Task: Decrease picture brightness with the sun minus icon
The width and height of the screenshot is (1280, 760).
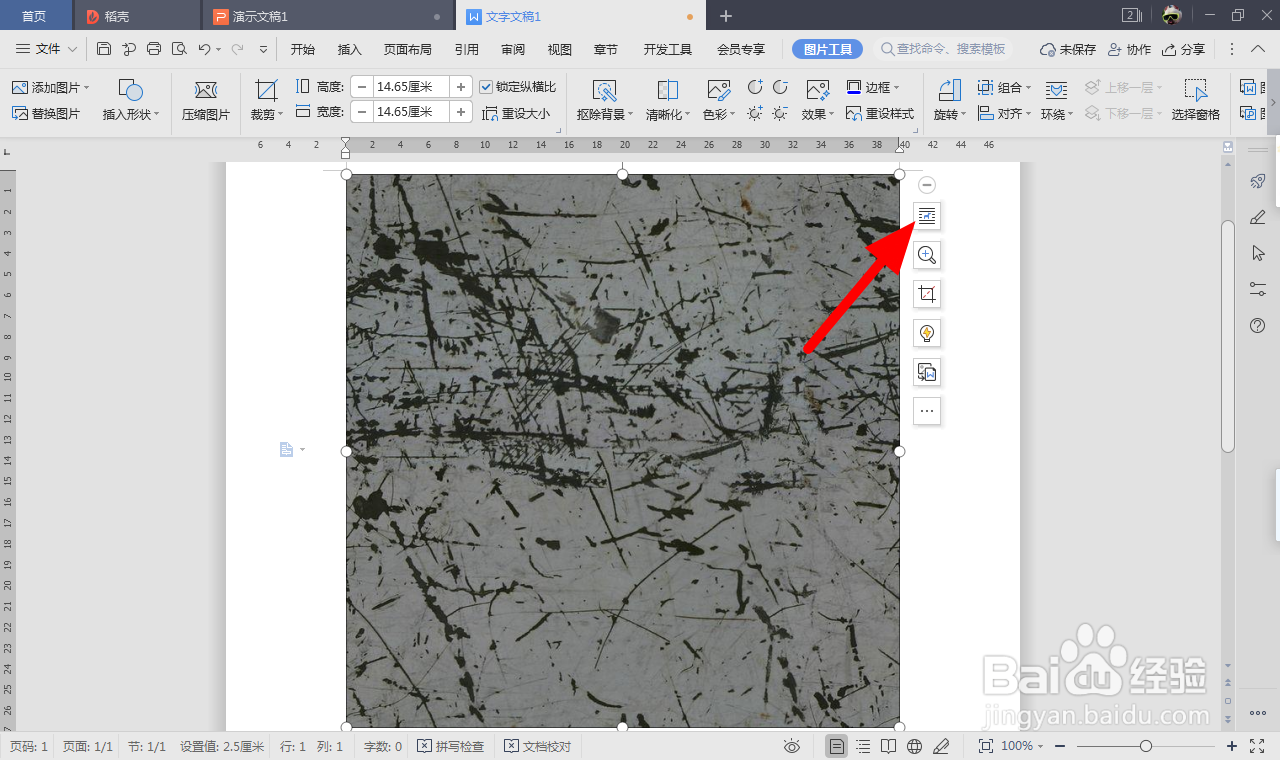Action: (x=780, y=113)
